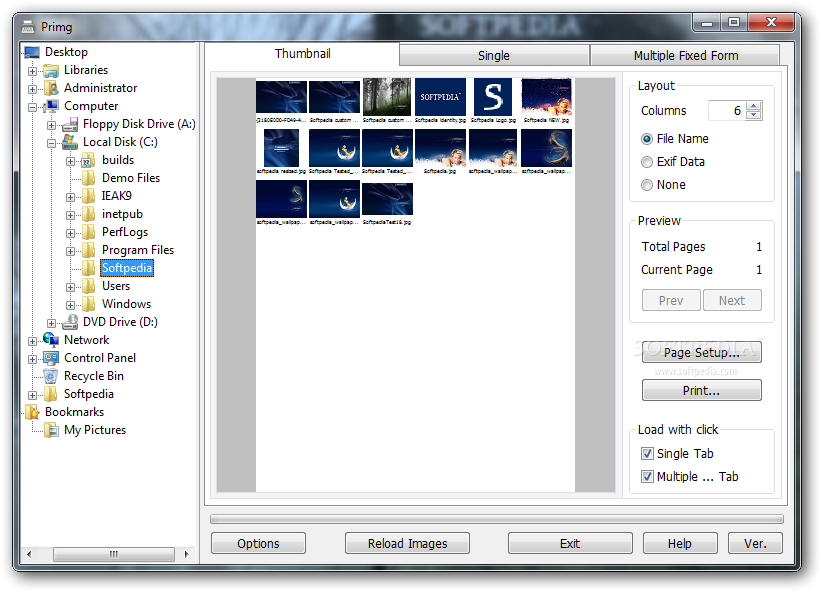Screen dimensions: 822x592
Task: Click the PerfLogs folder icon
Action: pos(88,232)
